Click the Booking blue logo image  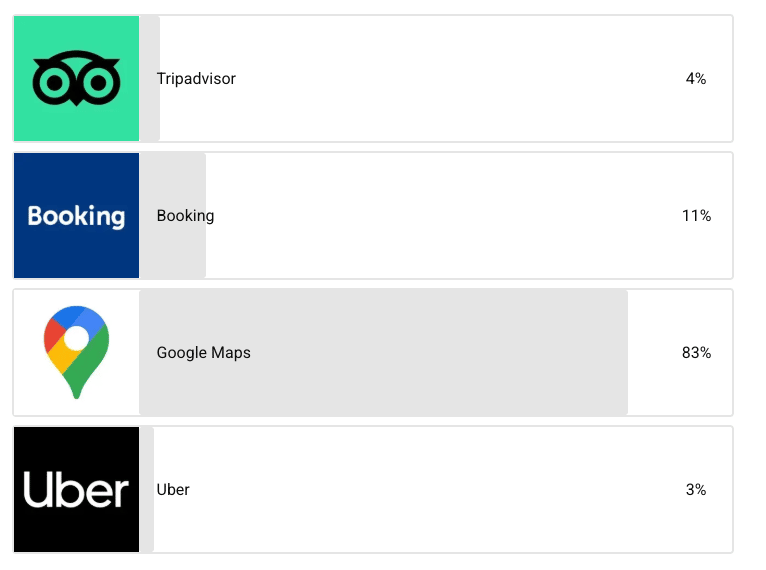coord(76,215)
